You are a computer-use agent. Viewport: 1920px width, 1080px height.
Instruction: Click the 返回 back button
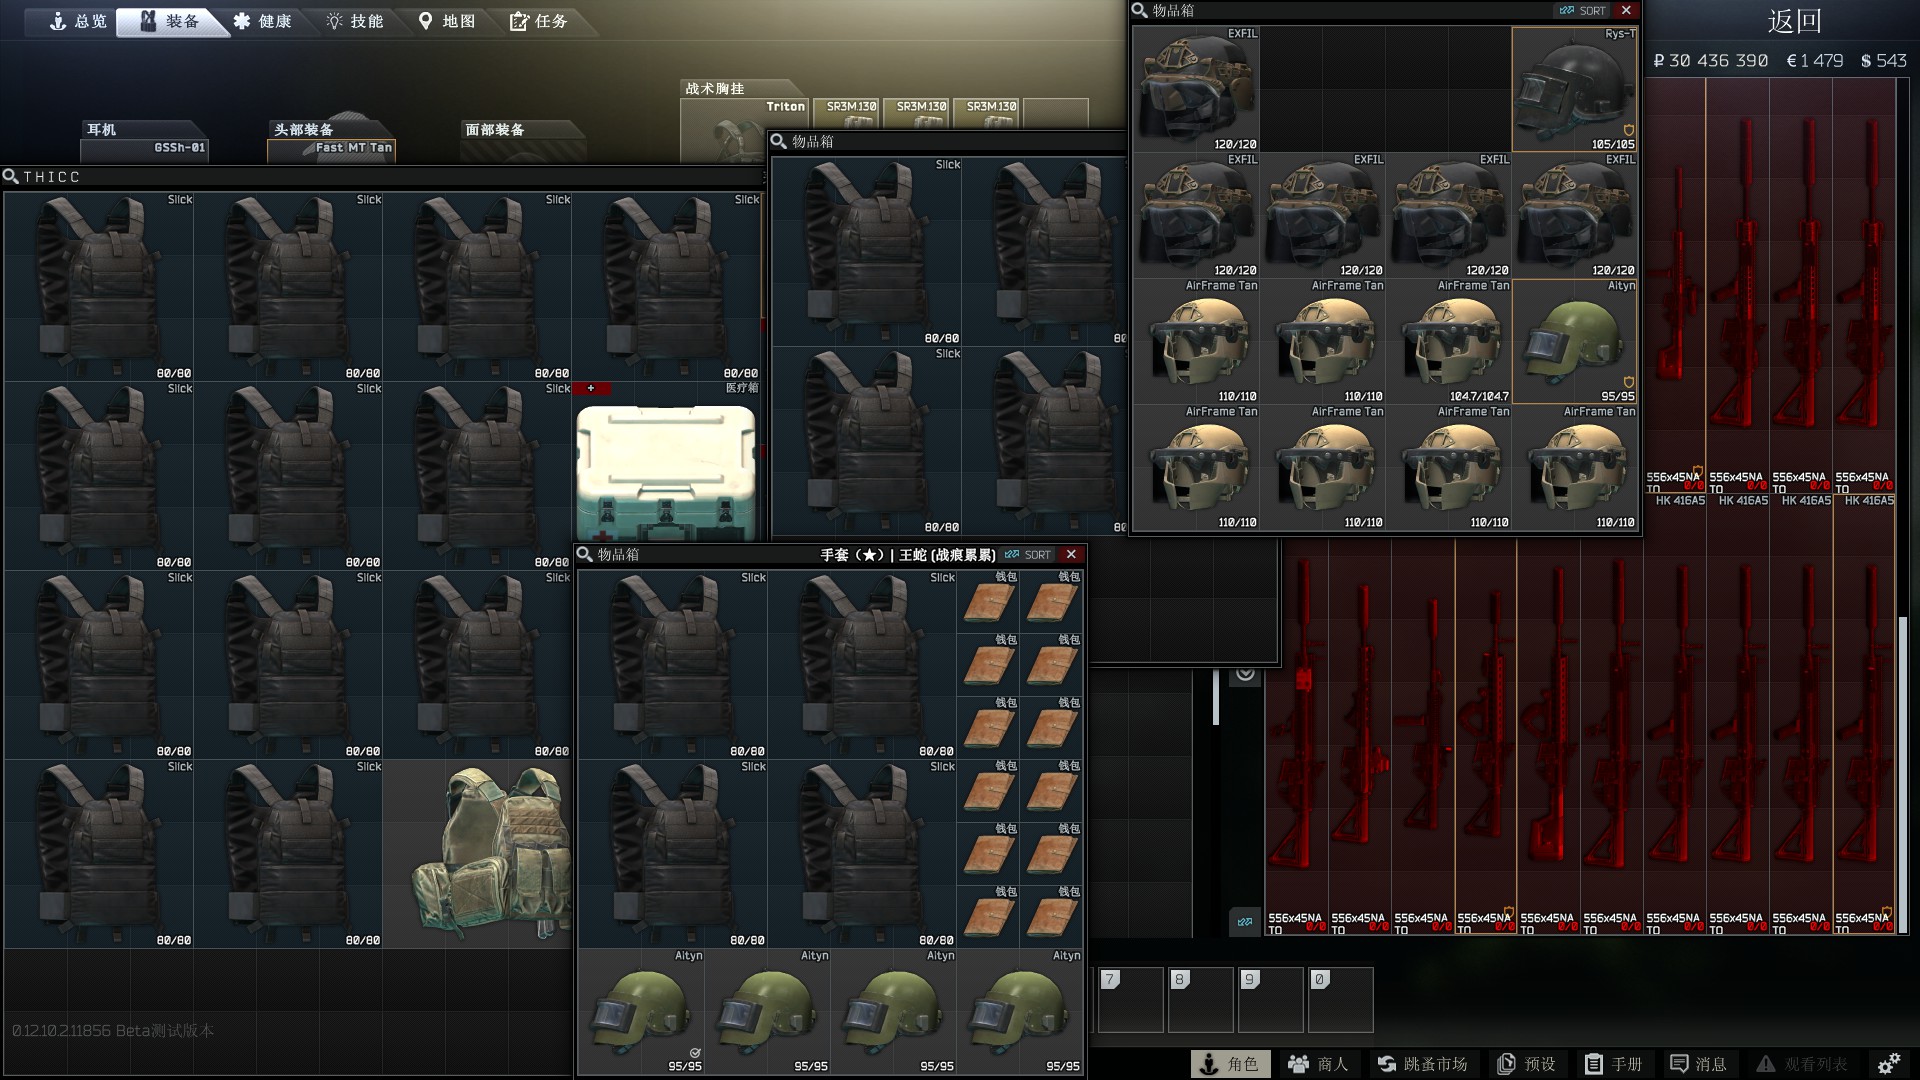point(1794,22)
